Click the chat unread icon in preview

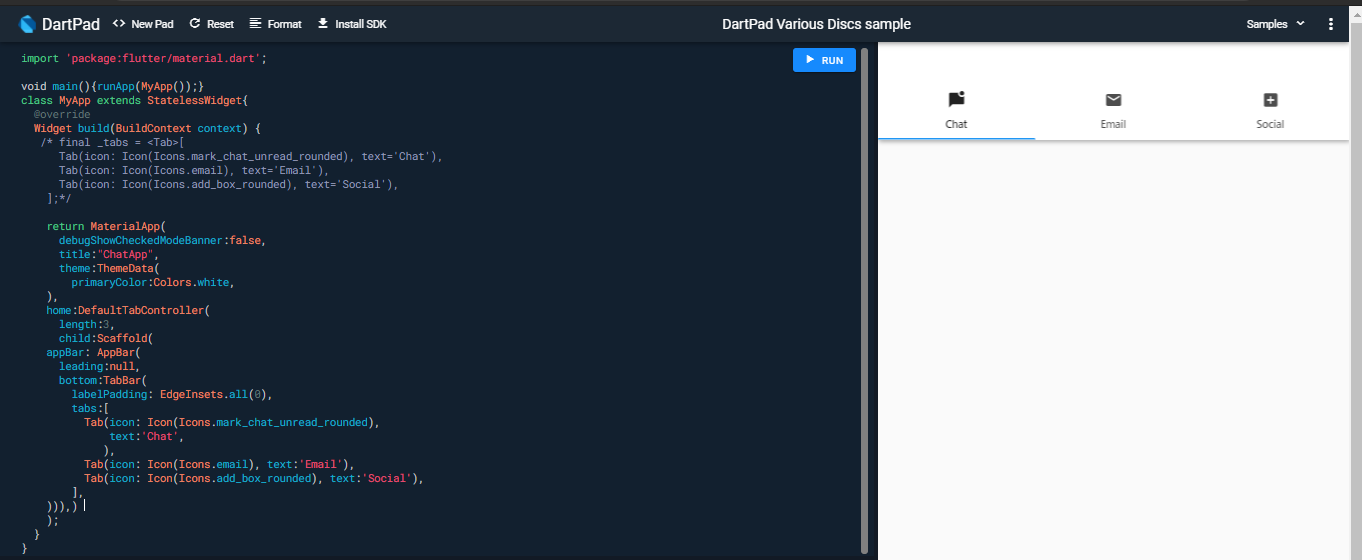point(956,99)
